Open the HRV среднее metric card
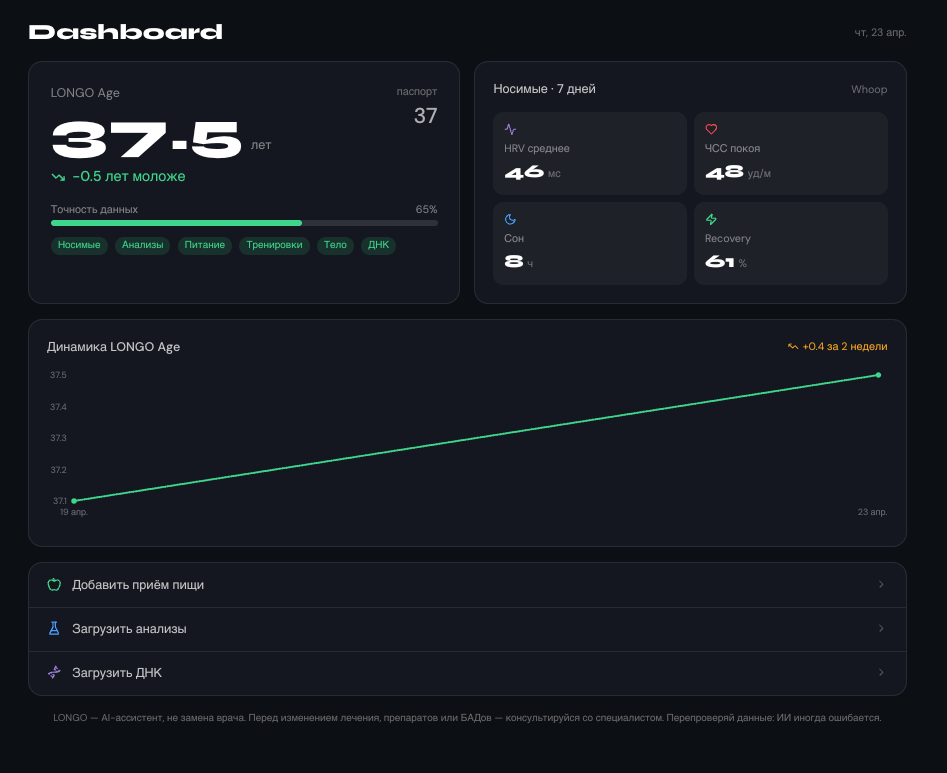947x773 pixels. pyautogui.click(x=589, y=153)
